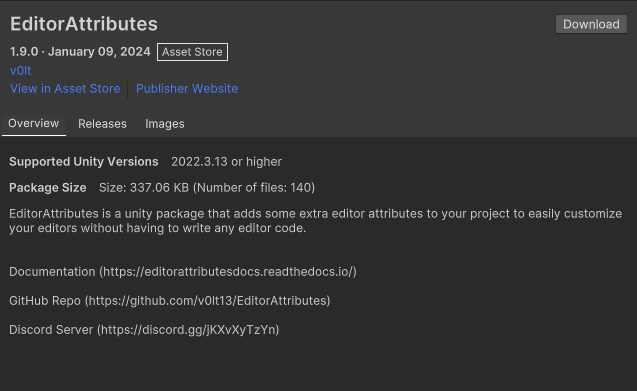Image resolution: width=637 pixels, height=391 pixels.
Task: Click the Package Size label
Action: pos(48,188)
